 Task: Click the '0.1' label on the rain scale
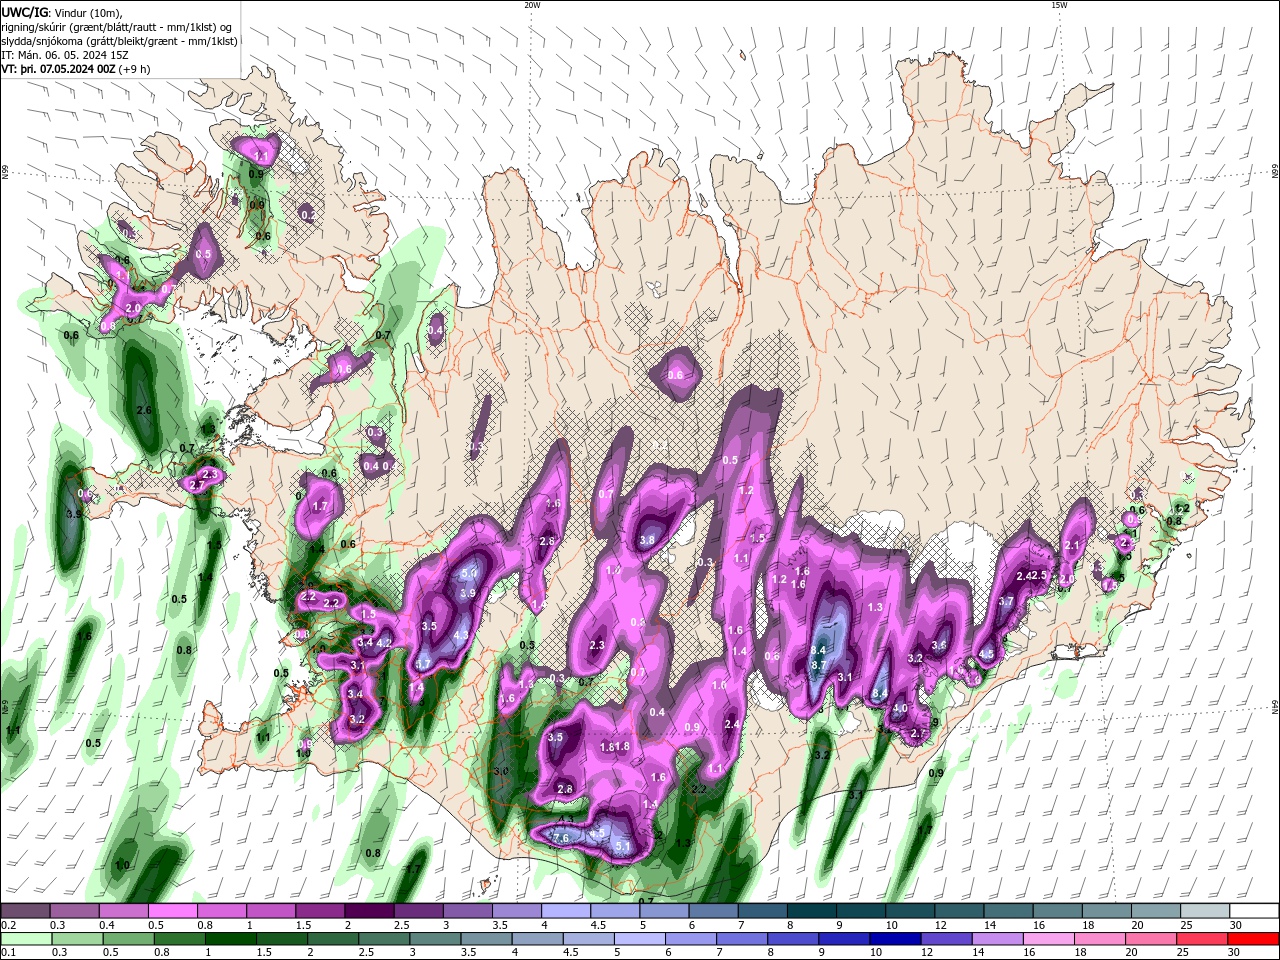(x=8, y=953)
